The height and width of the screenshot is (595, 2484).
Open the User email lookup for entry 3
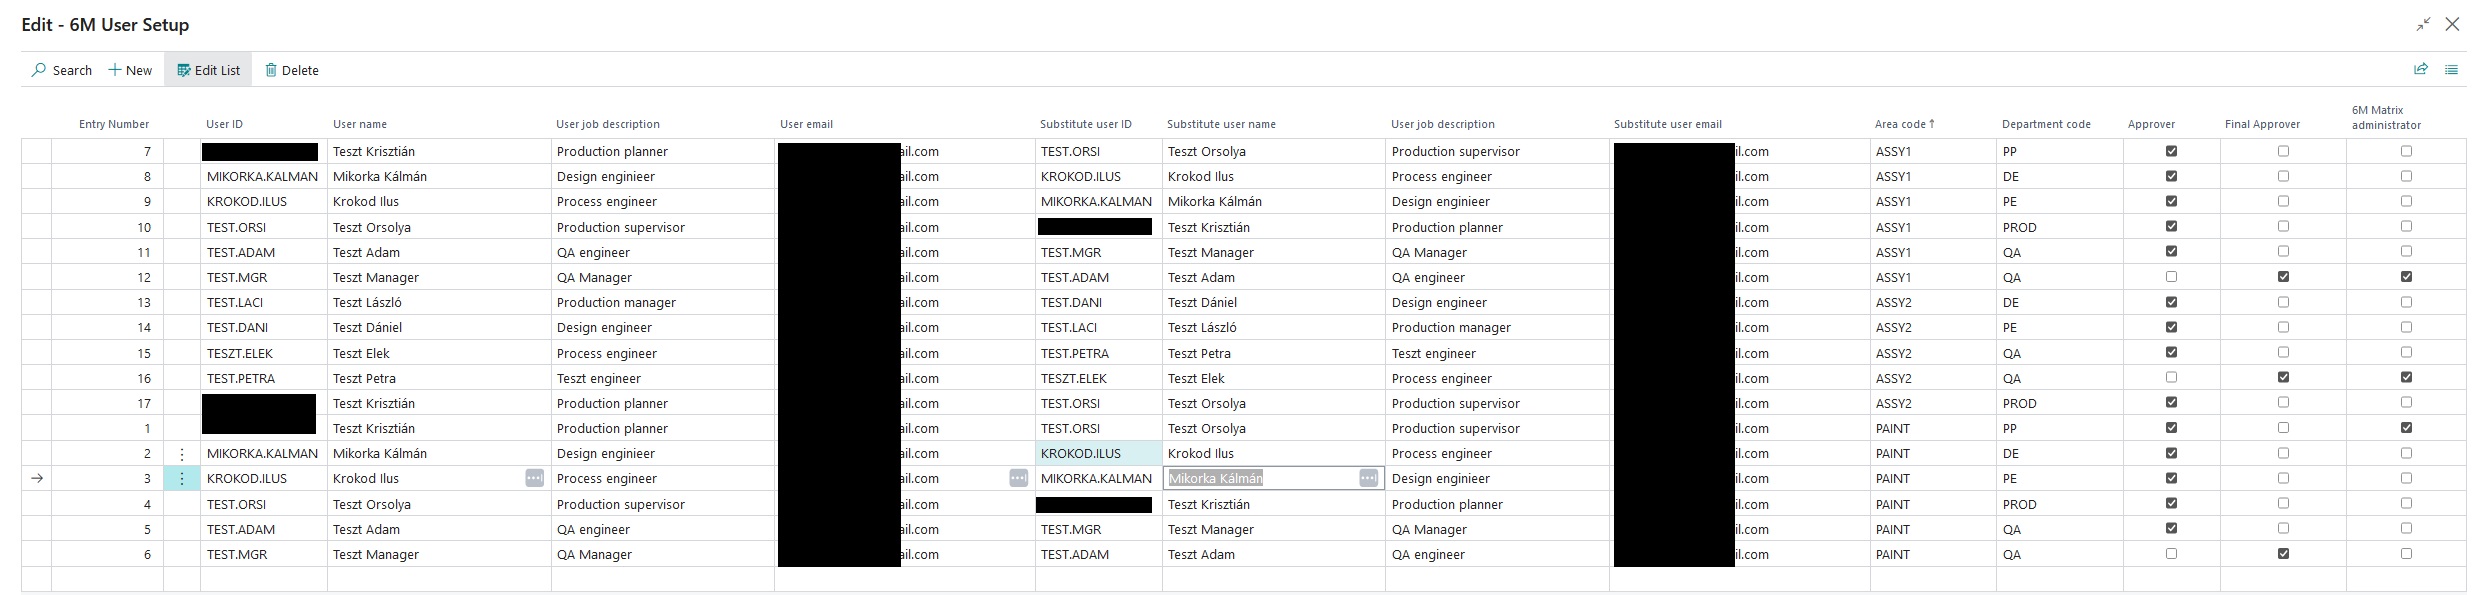pos(1018,479)
